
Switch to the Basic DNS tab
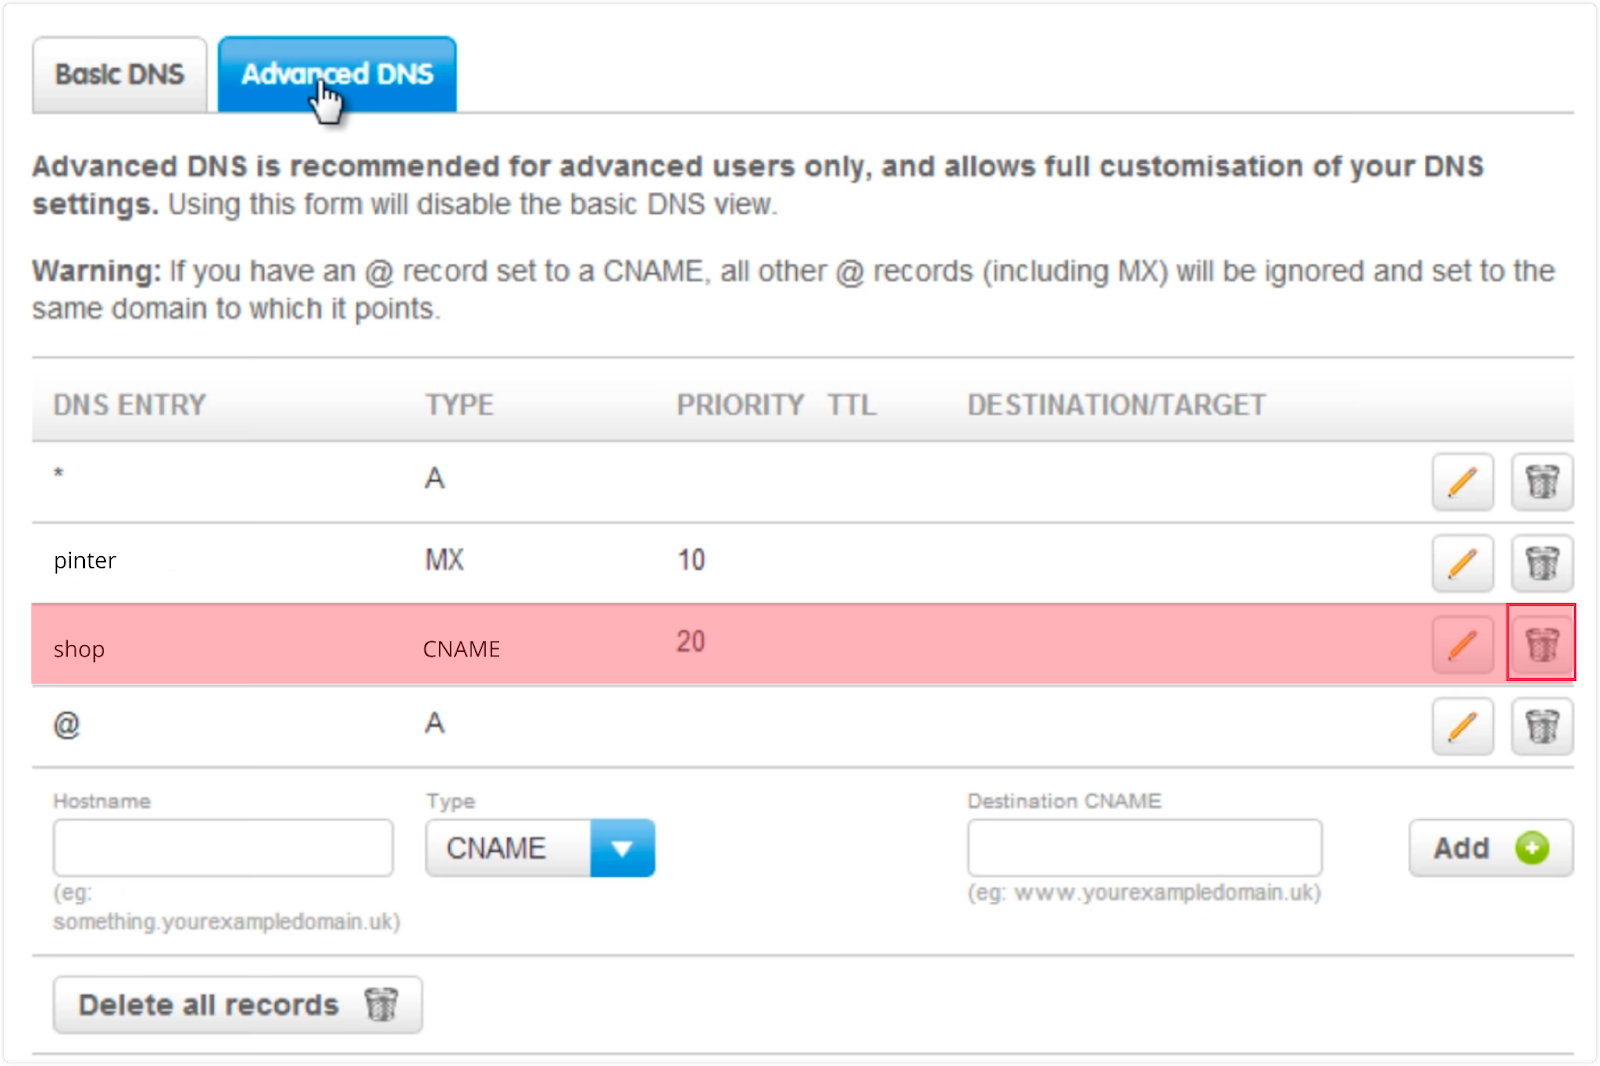click(x=120, y=75)
